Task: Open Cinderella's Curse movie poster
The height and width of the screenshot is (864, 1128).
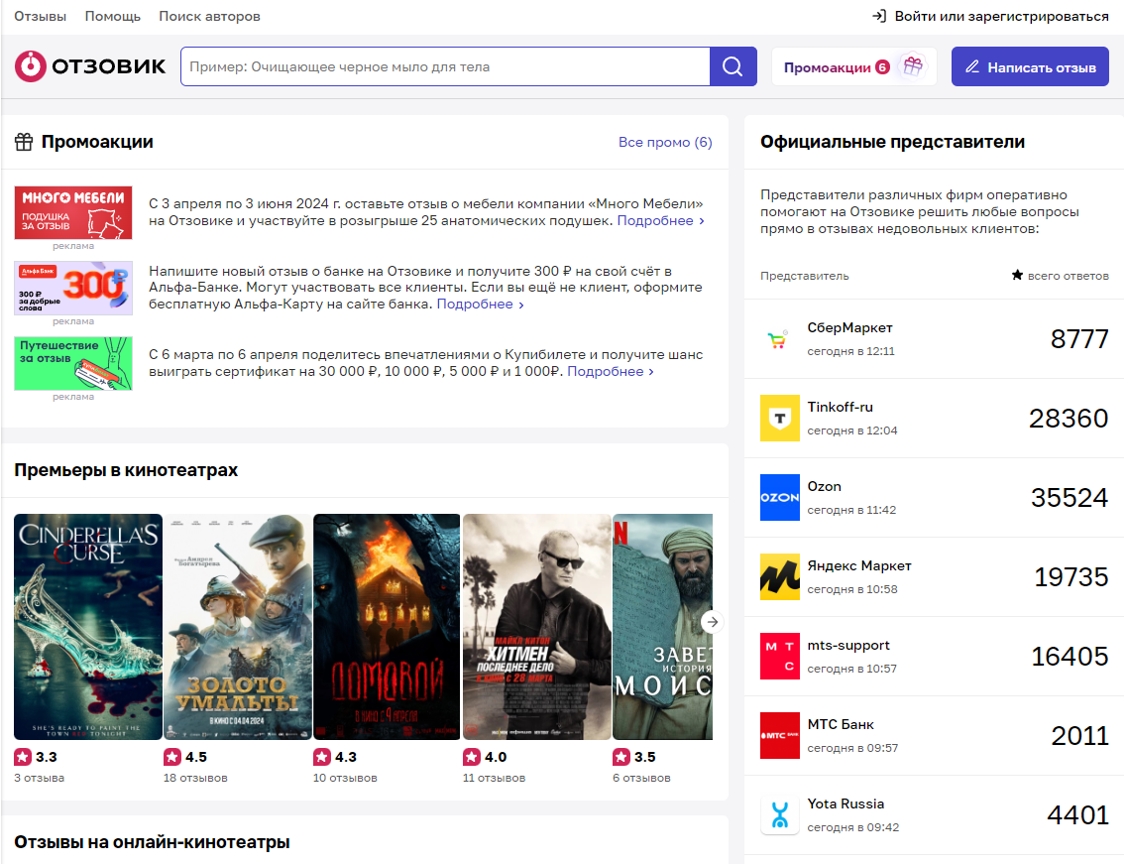Action: click(x=88, y=627)
